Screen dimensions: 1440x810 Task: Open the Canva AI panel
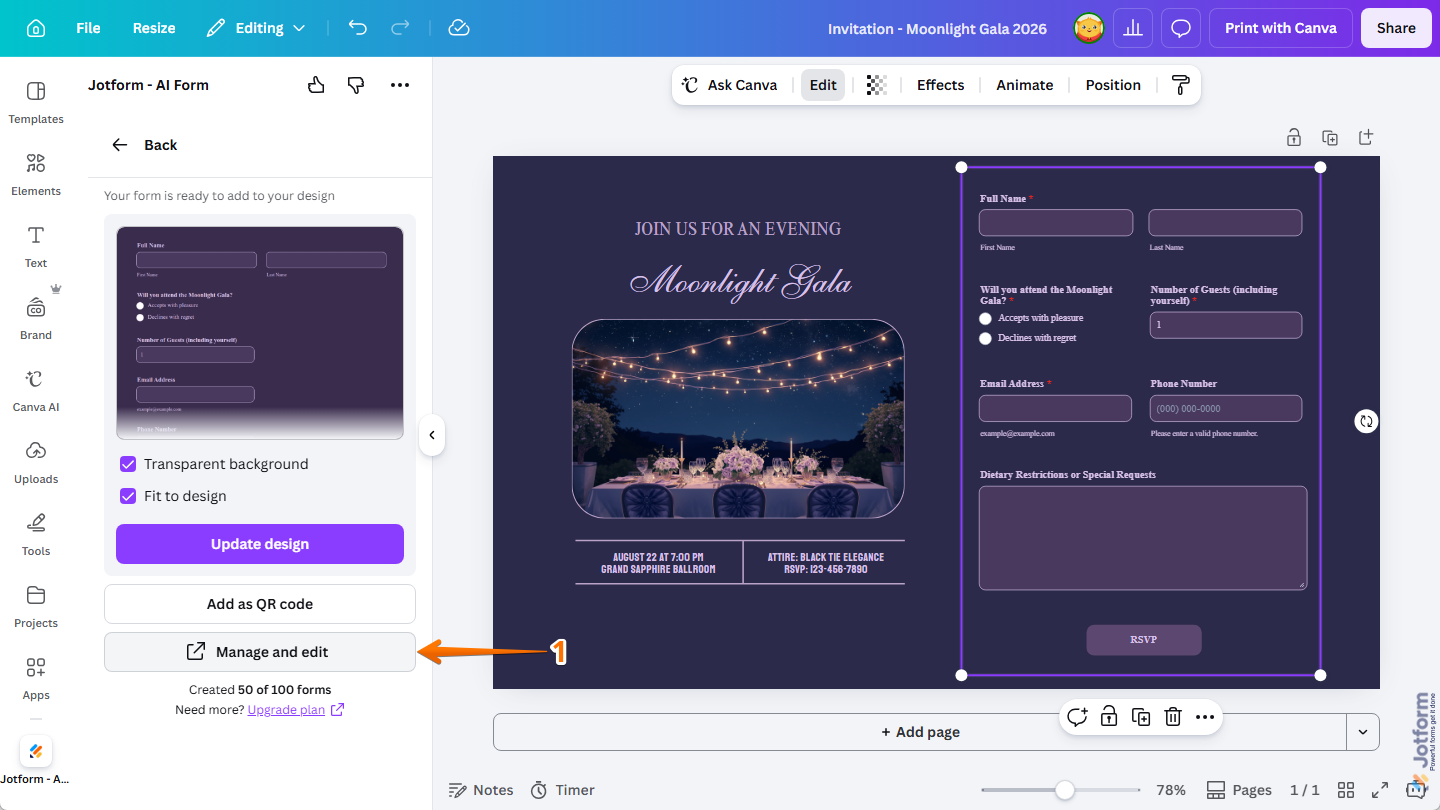36,391
